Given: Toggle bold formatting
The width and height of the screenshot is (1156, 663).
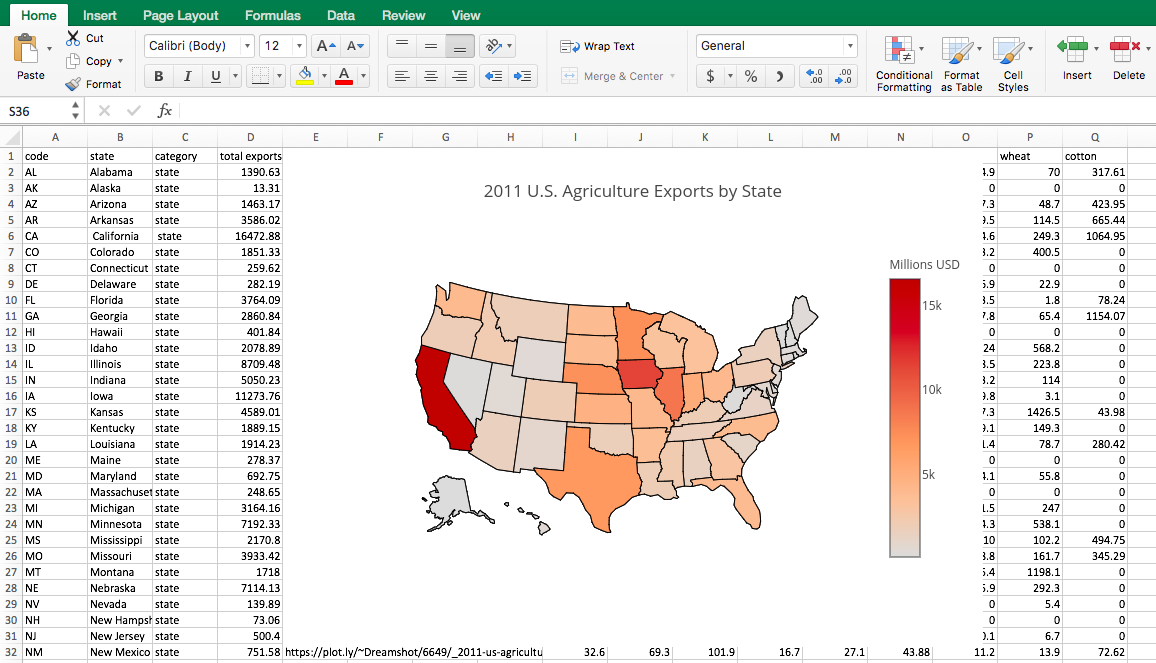Looking at the screenshot, I should (159, 76).
